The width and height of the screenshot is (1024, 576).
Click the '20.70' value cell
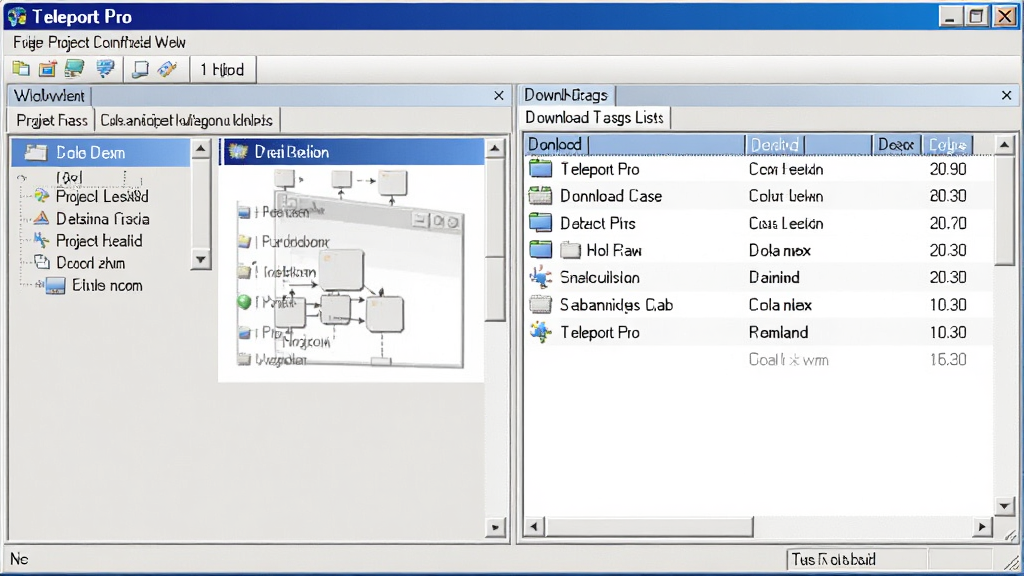point(948,223)
